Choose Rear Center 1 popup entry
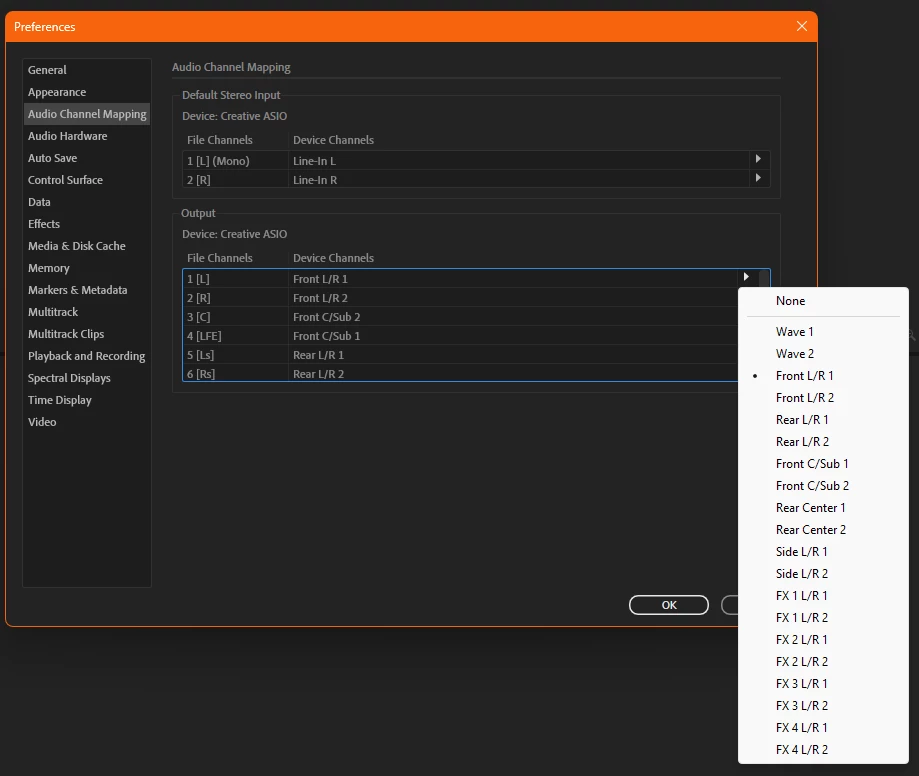 823,508
